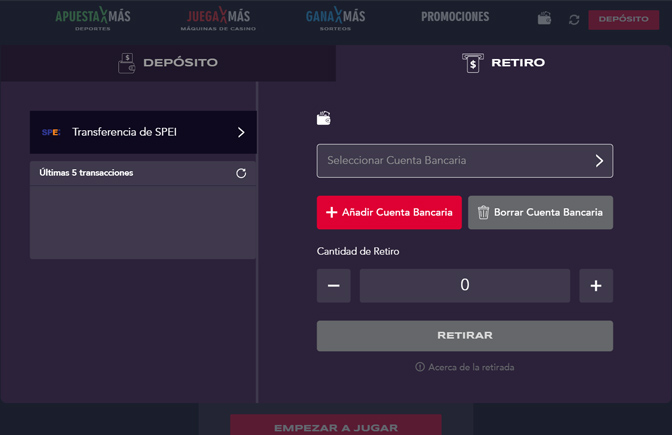Click the Retirar button

(465, 336)
